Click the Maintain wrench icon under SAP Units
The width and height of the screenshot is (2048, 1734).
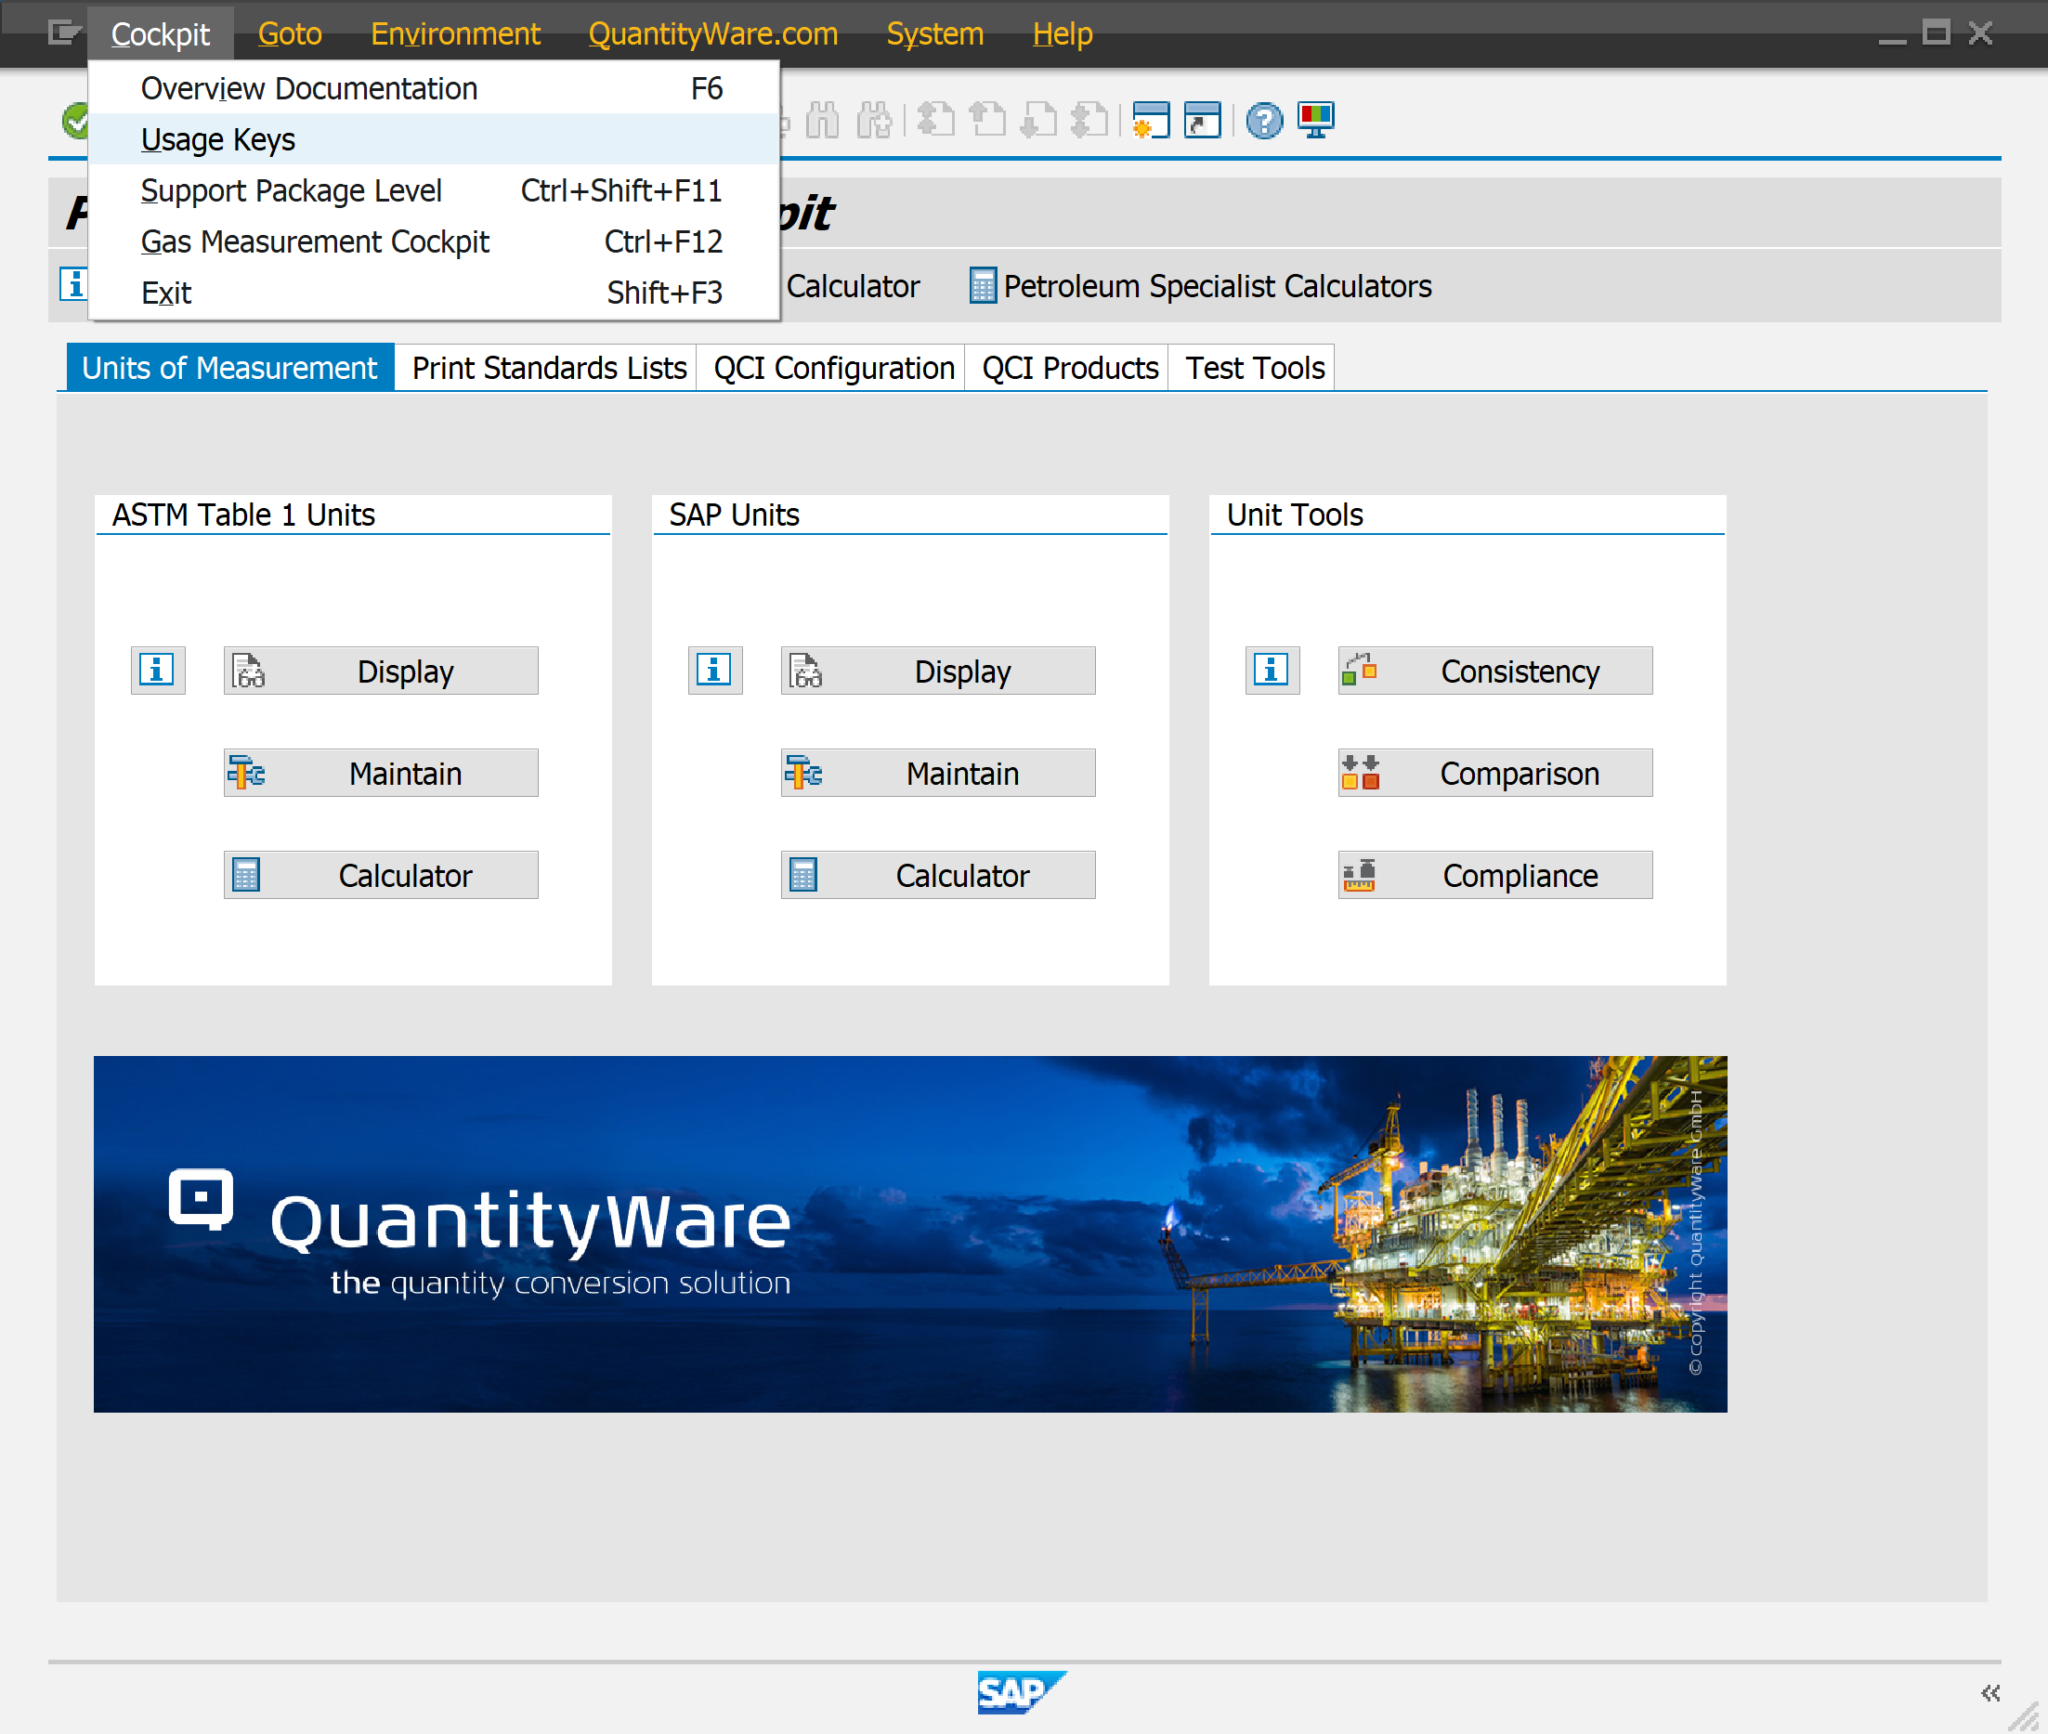804,772
